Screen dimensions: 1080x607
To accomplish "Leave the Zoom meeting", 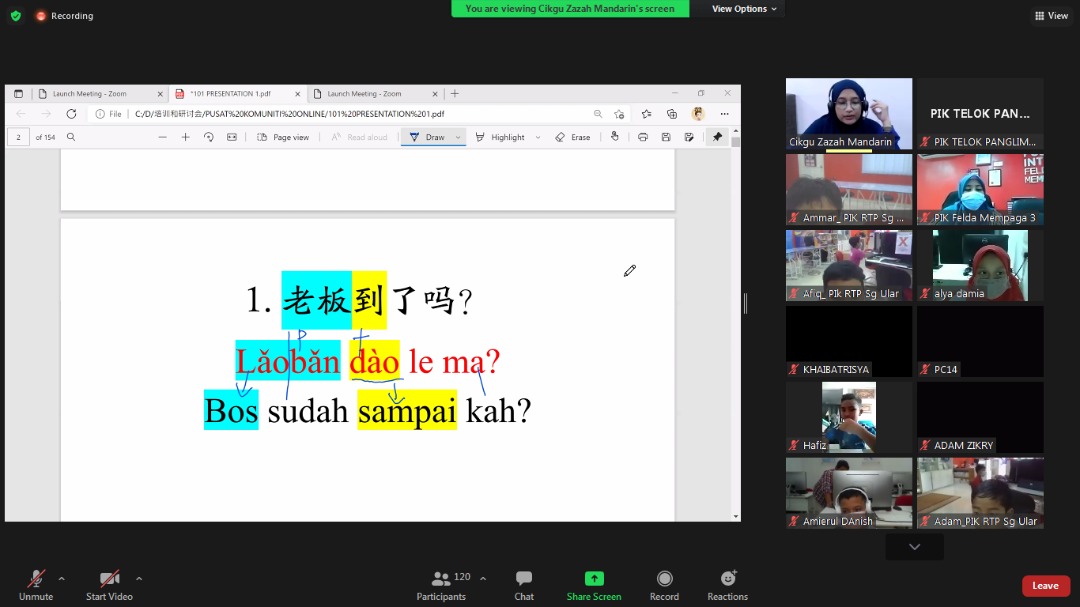I will 1046,586.
